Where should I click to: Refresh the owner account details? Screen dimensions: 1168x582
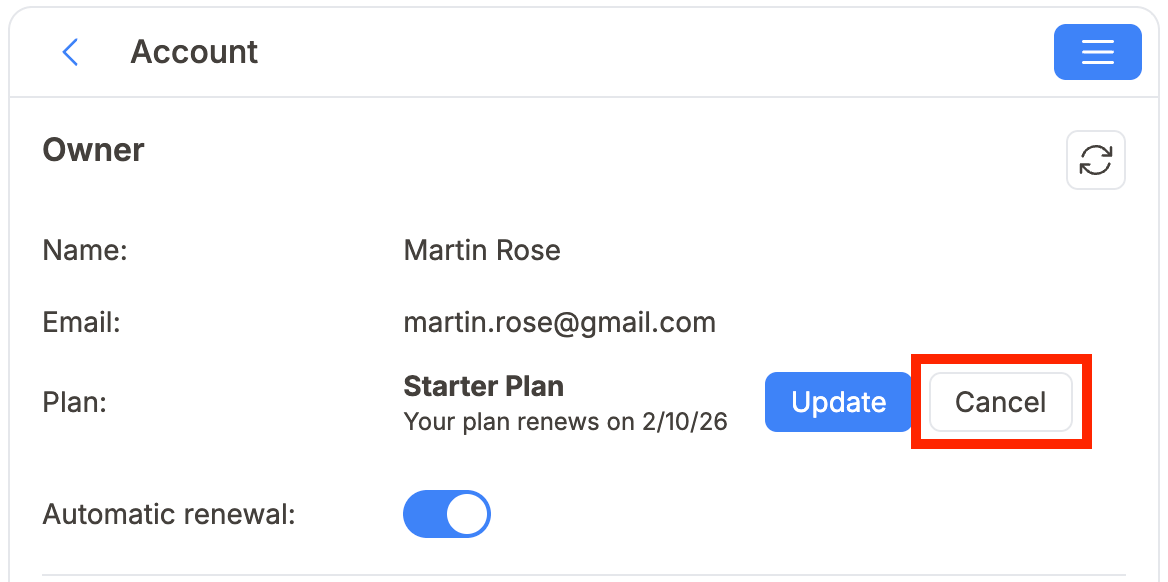tap(1095, 160)
